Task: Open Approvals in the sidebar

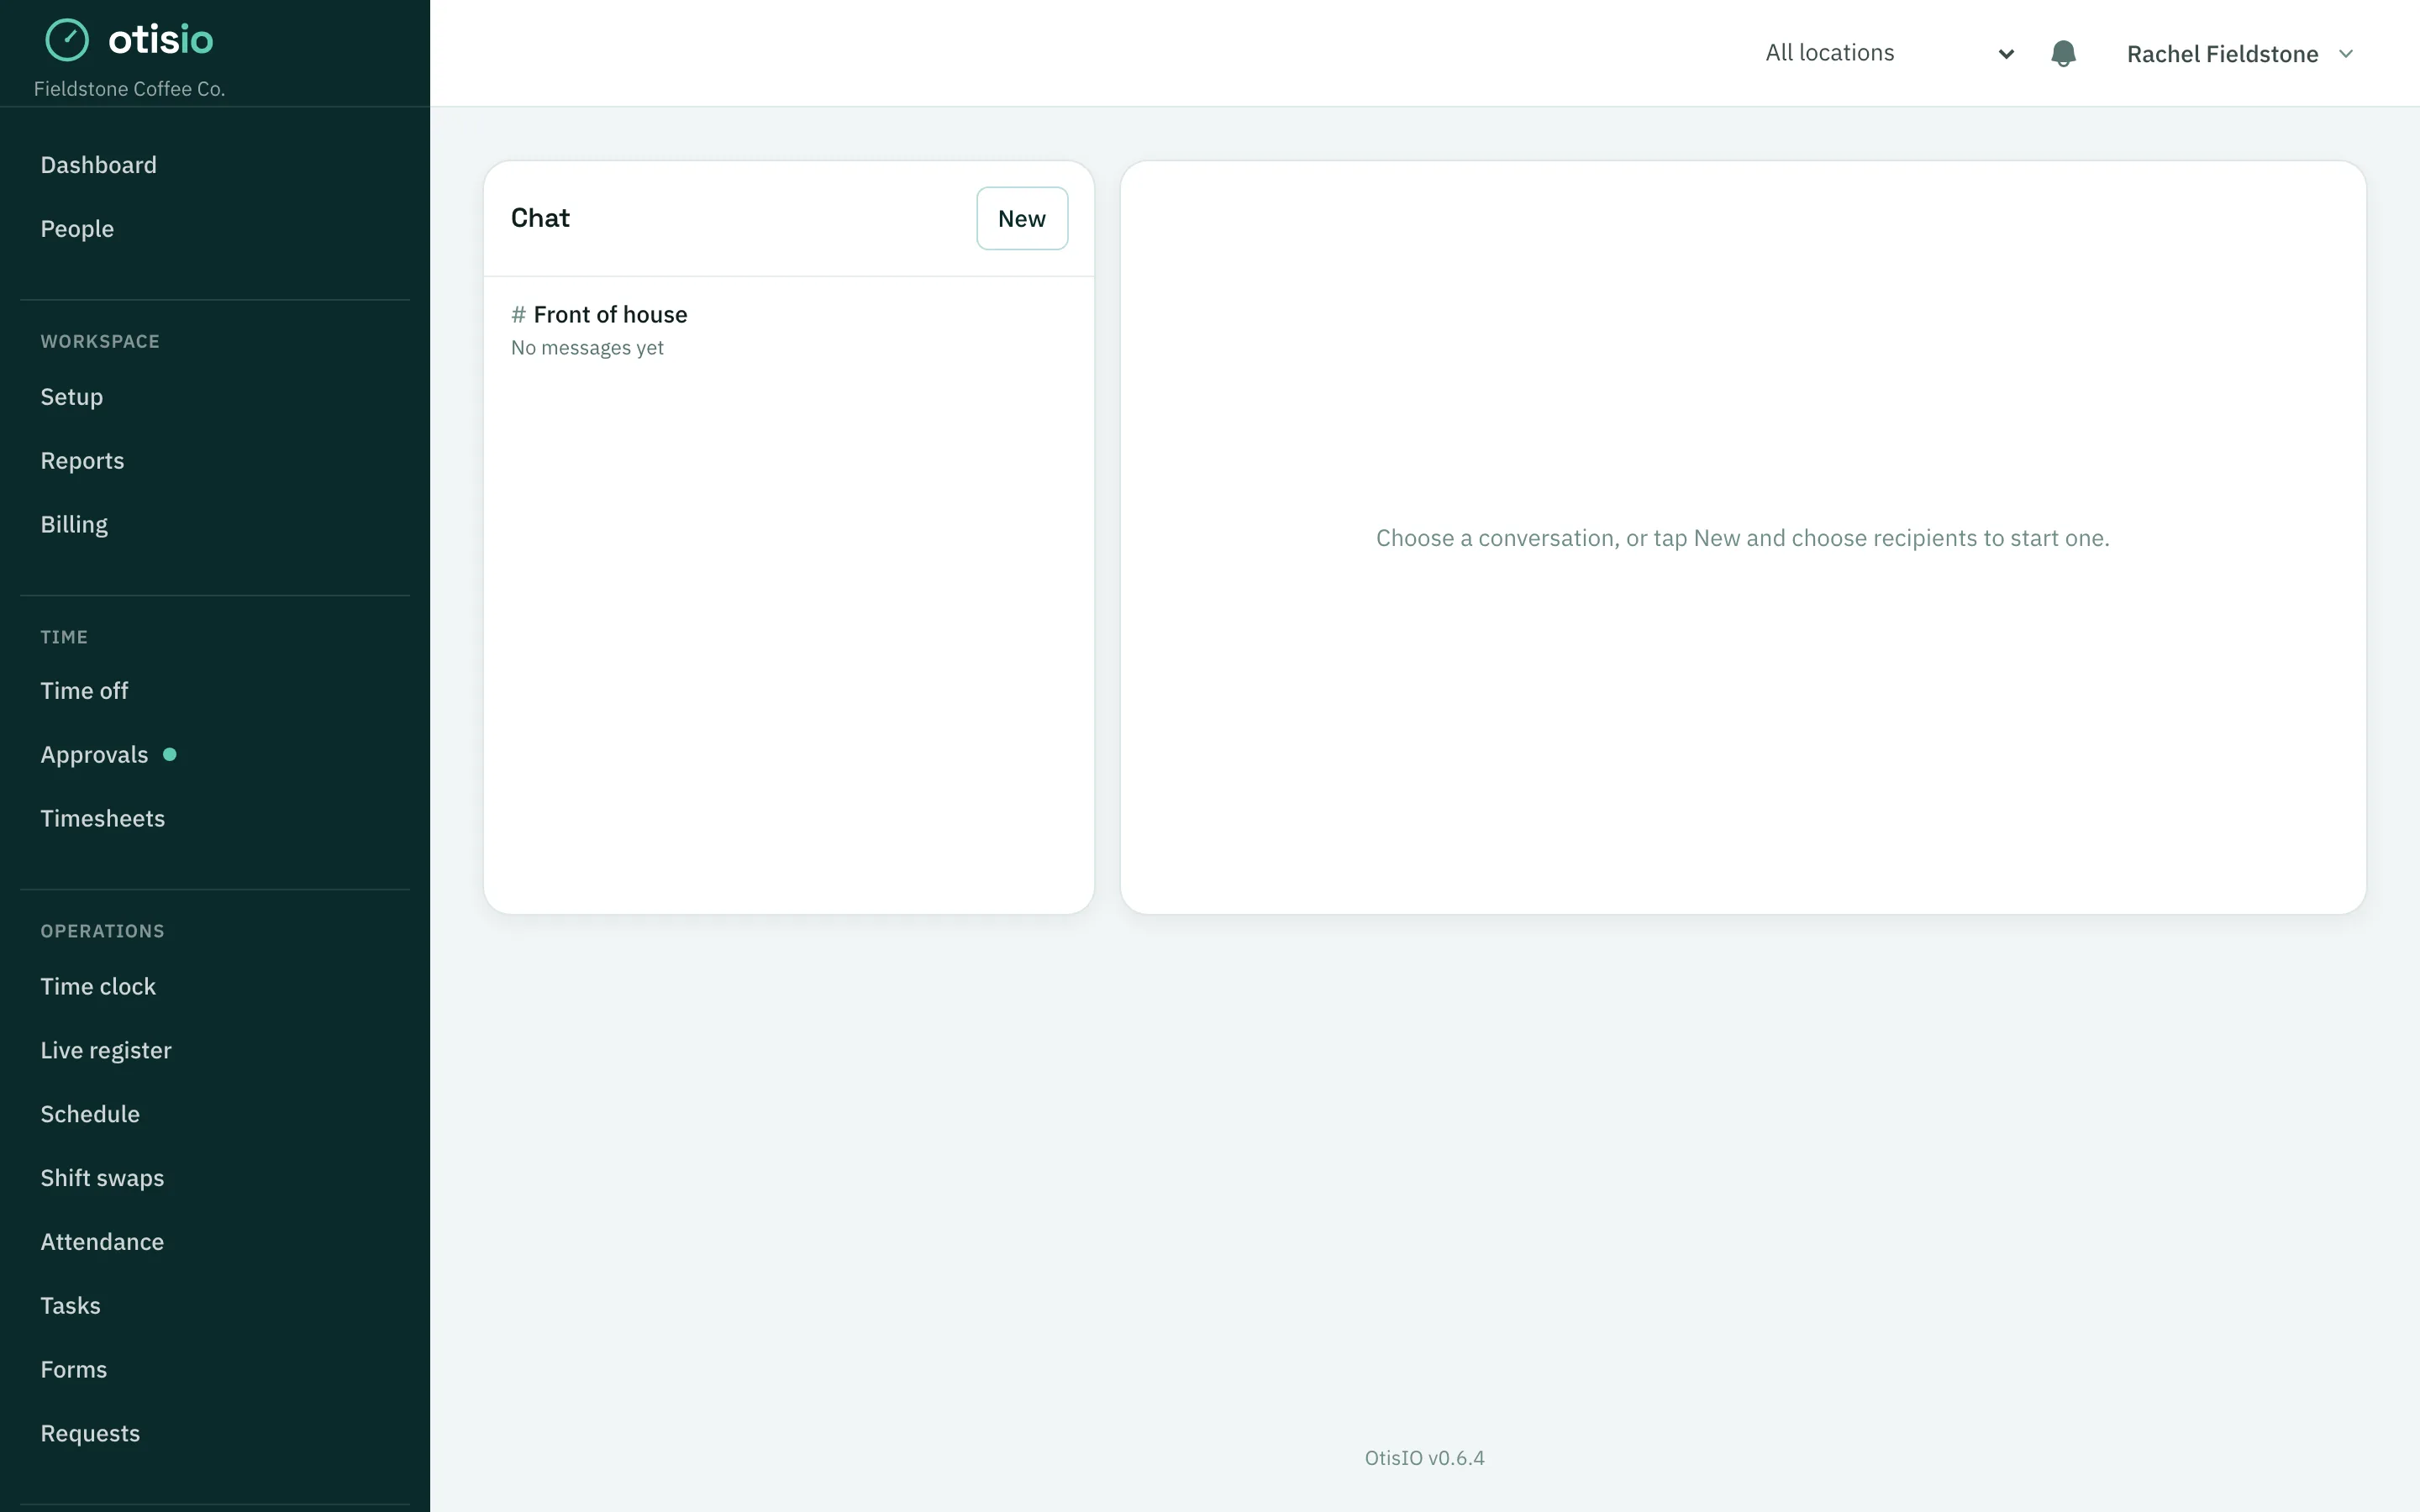Action: coord(94,755)
